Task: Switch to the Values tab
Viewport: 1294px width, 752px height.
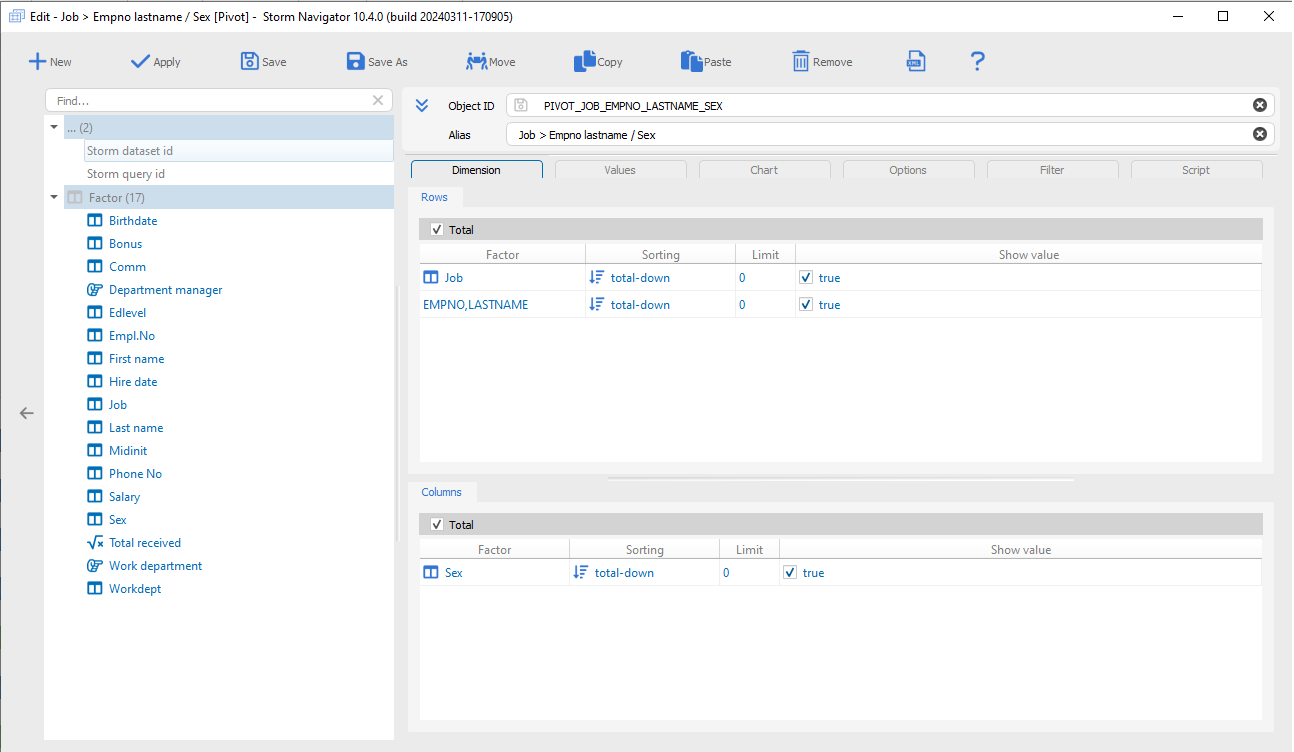Action: pos(620,170)
